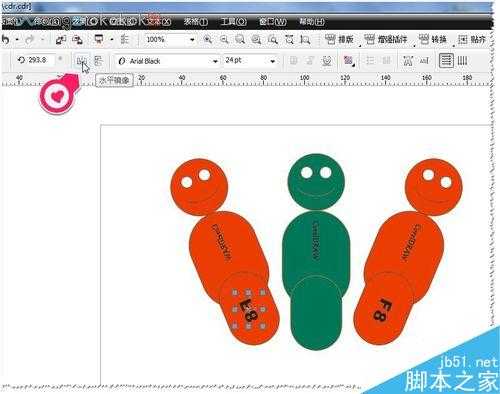Click the edit text icon labeled ab|

tap(424, 61)
